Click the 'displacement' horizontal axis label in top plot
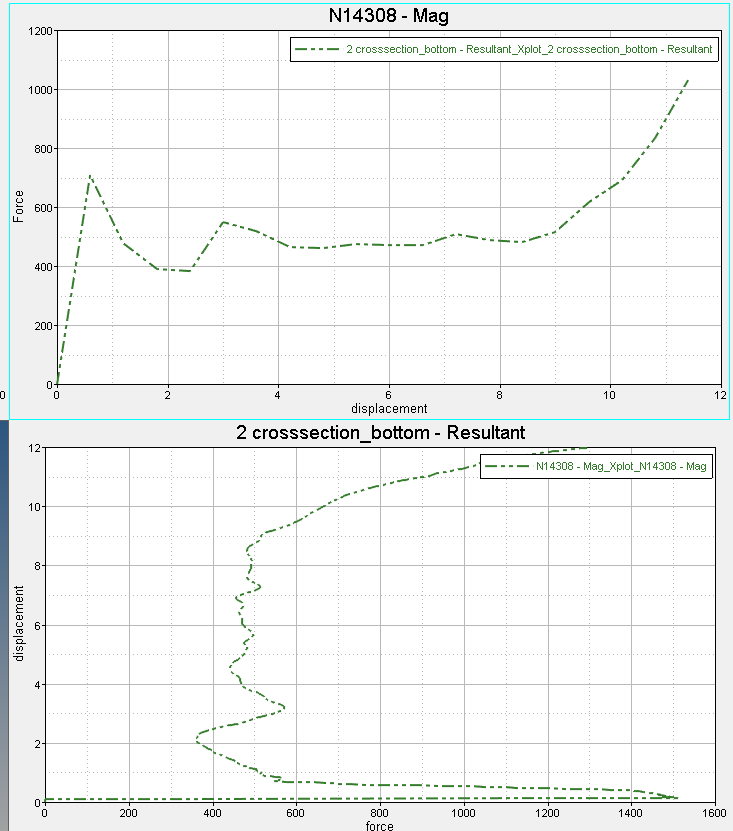Viewport: 733px width, 831px height. (x=389, y=408)
